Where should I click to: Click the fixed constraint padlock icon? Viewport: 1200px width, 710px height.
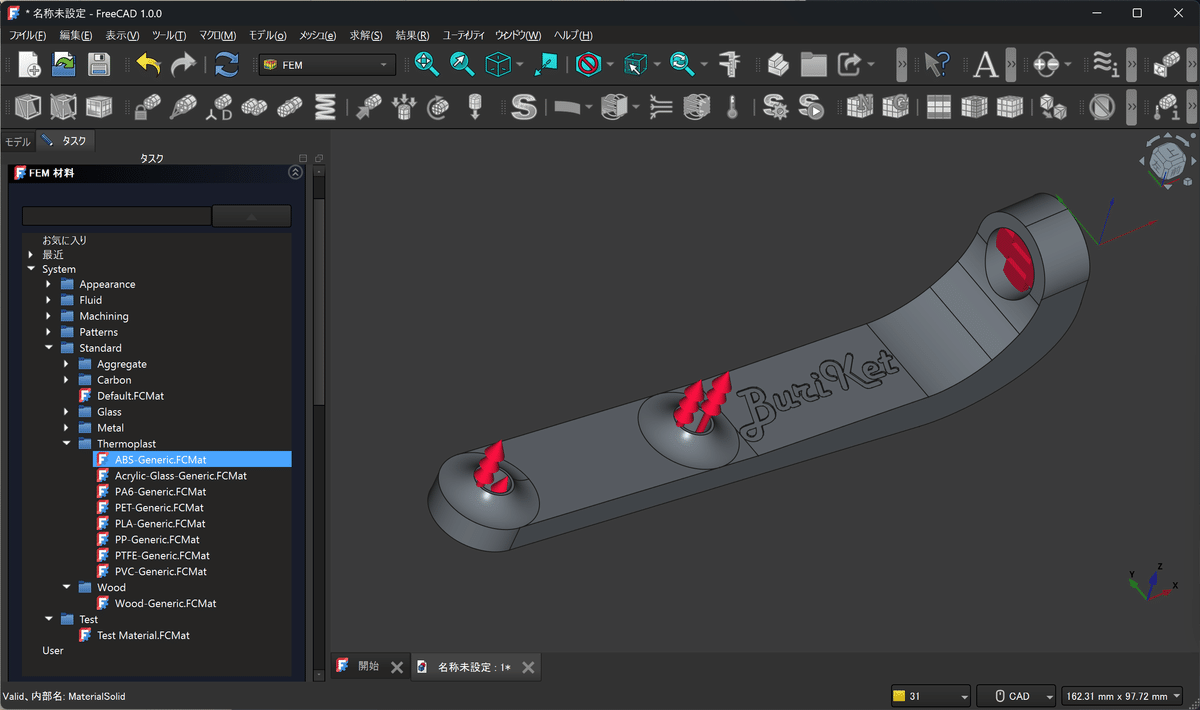click(x=148, y=106)
